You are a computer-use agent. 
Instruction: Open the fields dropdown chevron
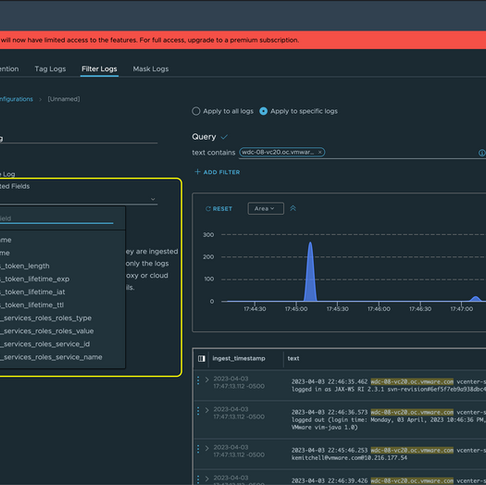coord(153,199)
